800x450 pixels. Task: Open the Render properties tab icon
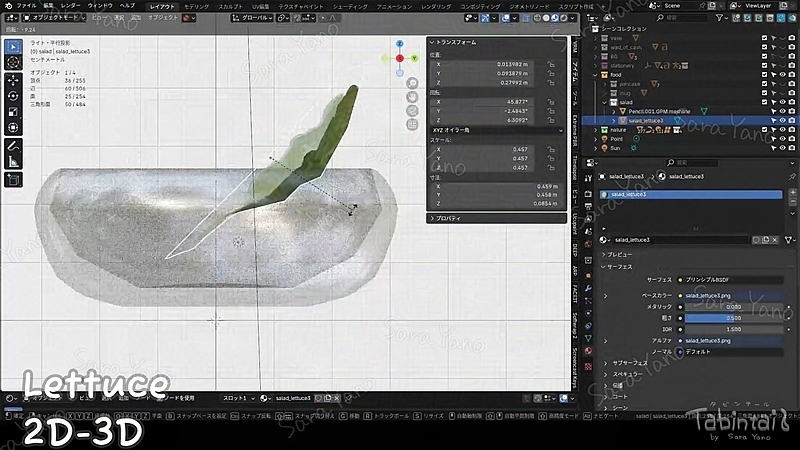(588, 194)
